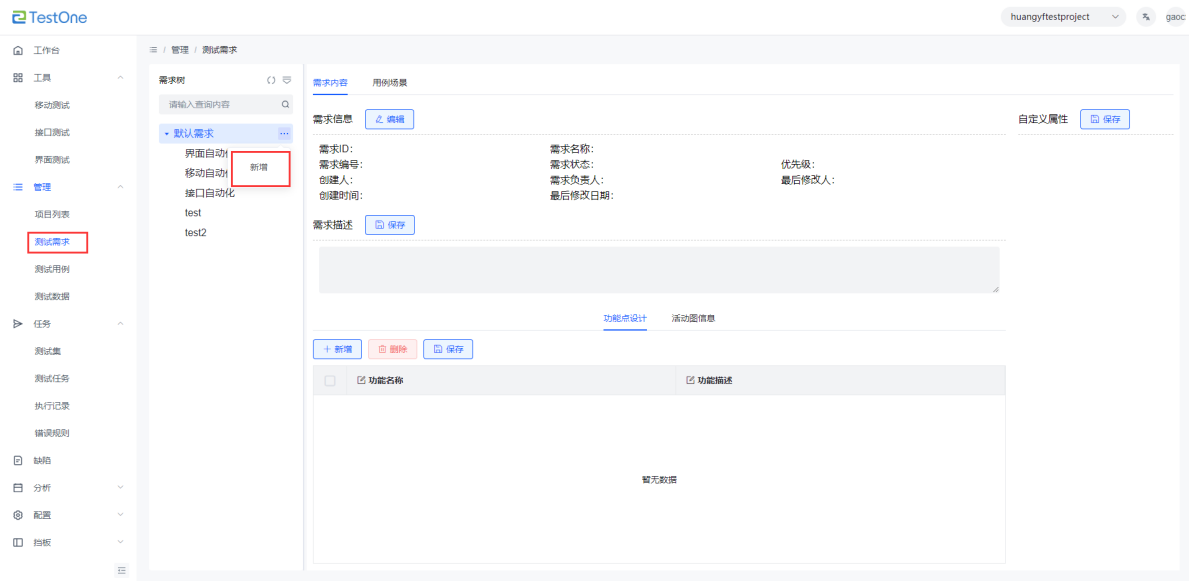Select test2 in the requirement tree
The width and height of the screenshot is (1189, 581).
click(195, 232)
